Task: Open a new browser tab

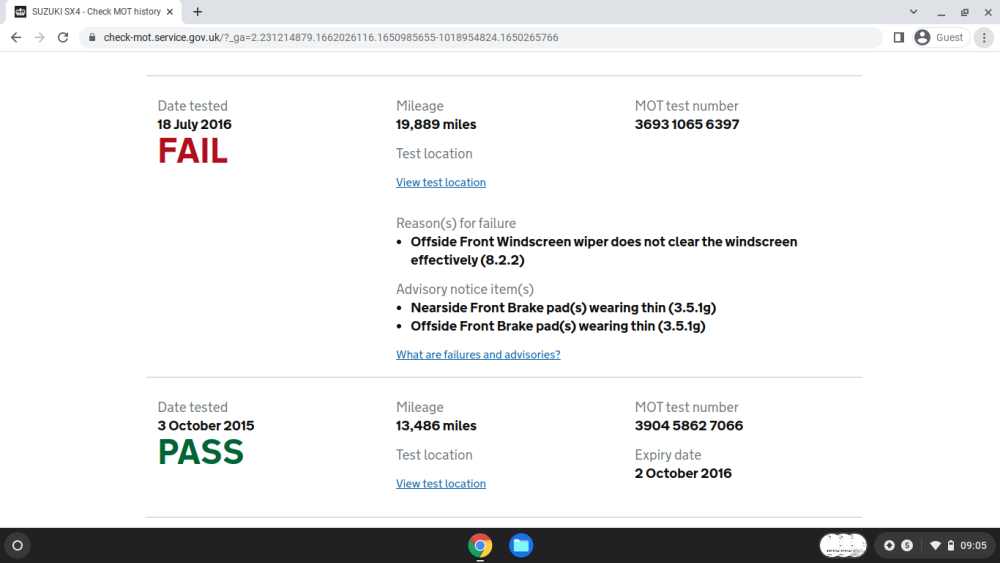Action: point(198,11)
